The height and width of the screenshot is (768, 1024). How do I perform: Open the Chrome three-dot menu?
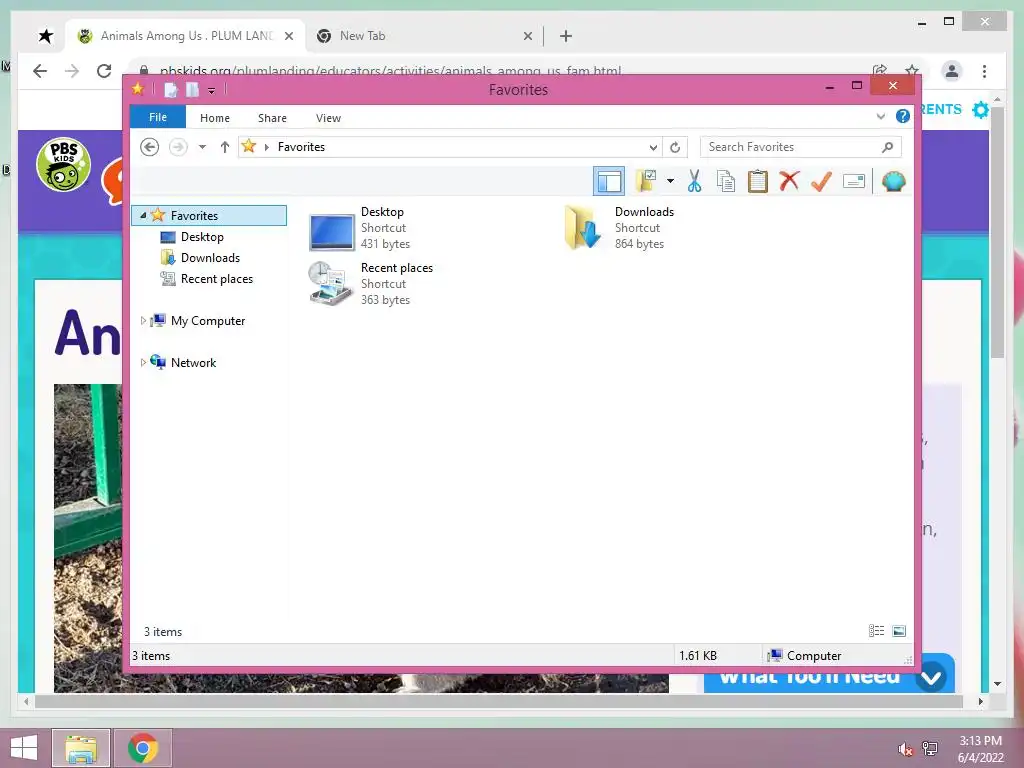(x=984, y=71)
